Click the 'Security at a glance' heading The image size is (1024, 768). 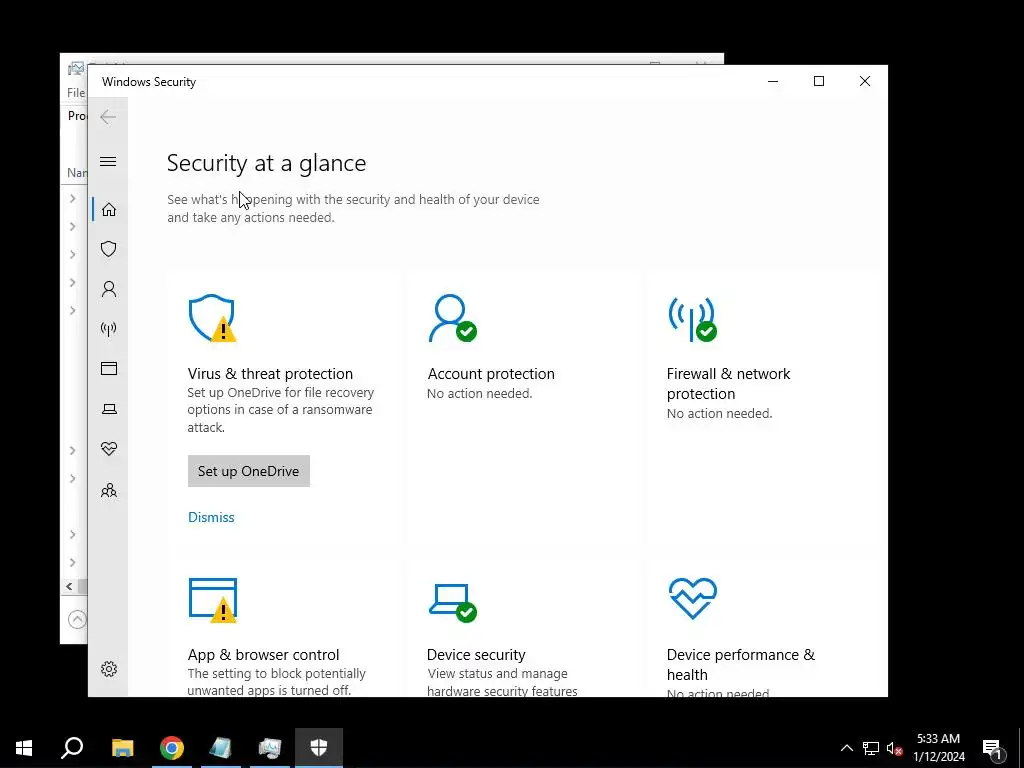click(266, 163)
